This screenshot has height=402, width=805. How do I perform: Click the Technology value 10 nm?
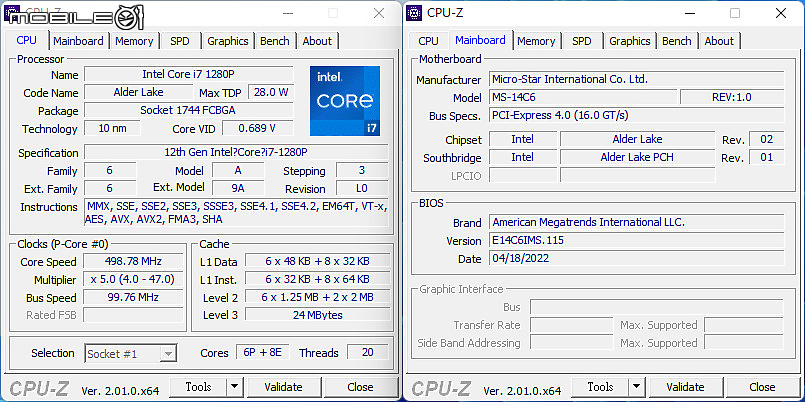112,128
